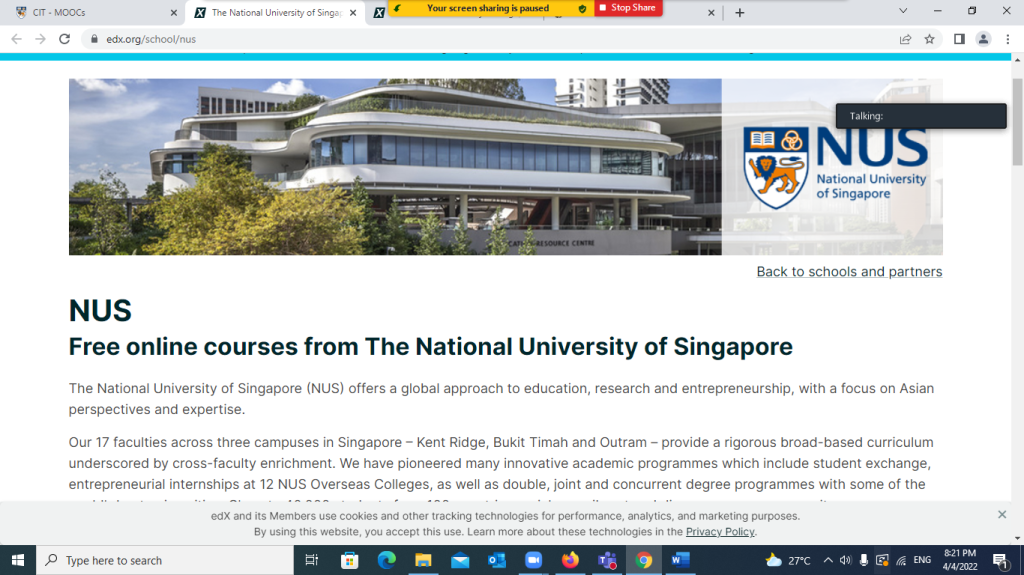Open the Chrome side panel icon
This screenshot has height=575, width=1024.
[959, 39]
